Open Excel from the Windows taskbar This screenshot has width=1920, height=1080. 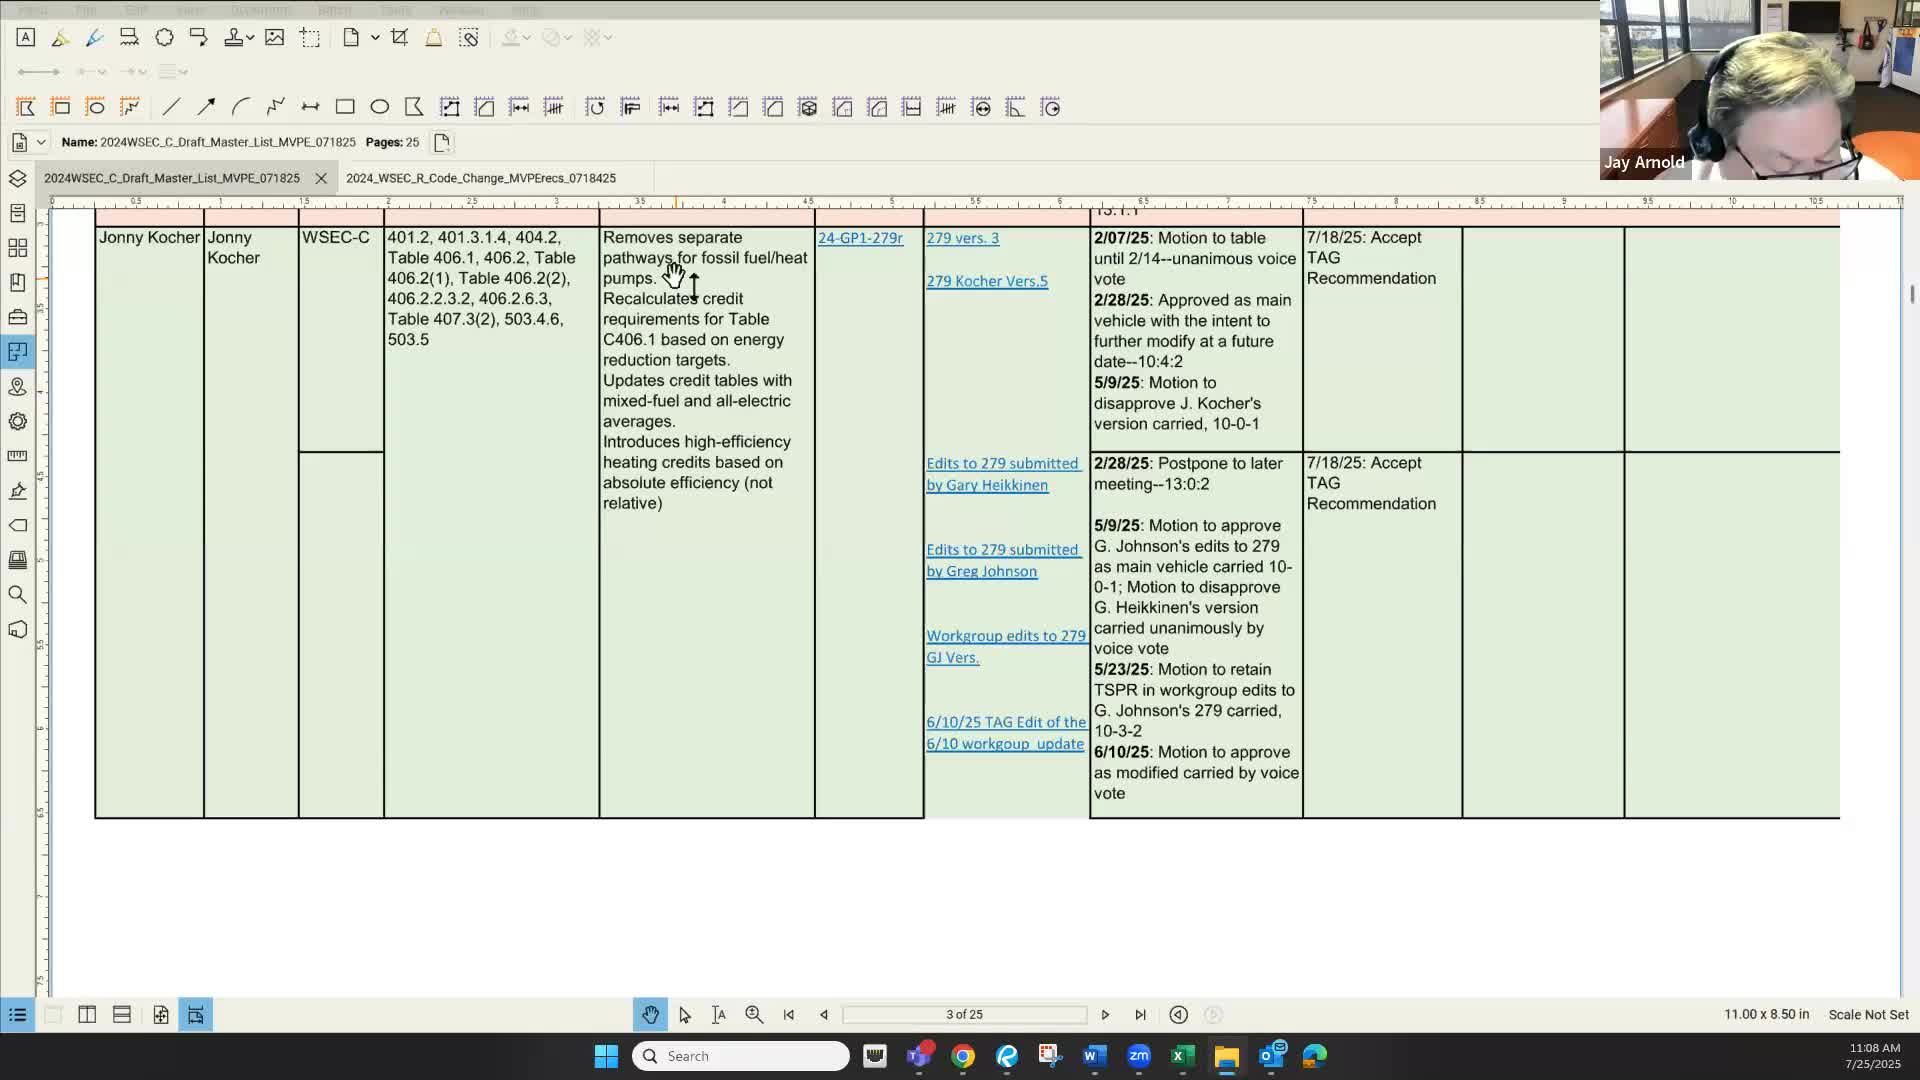point(1182,1056)
